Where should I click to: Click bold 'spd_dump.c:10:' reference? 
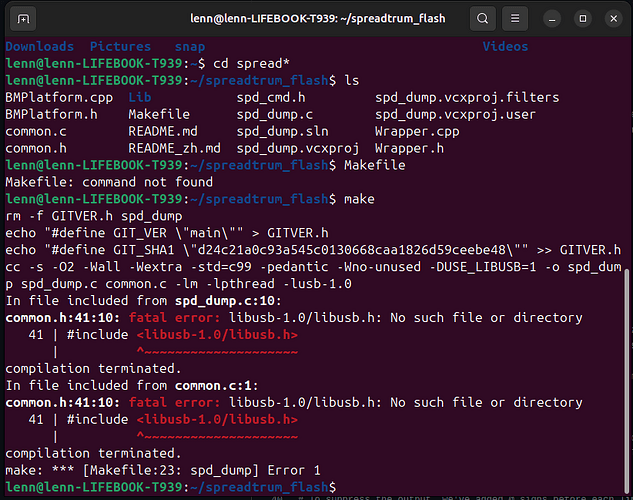228,301
